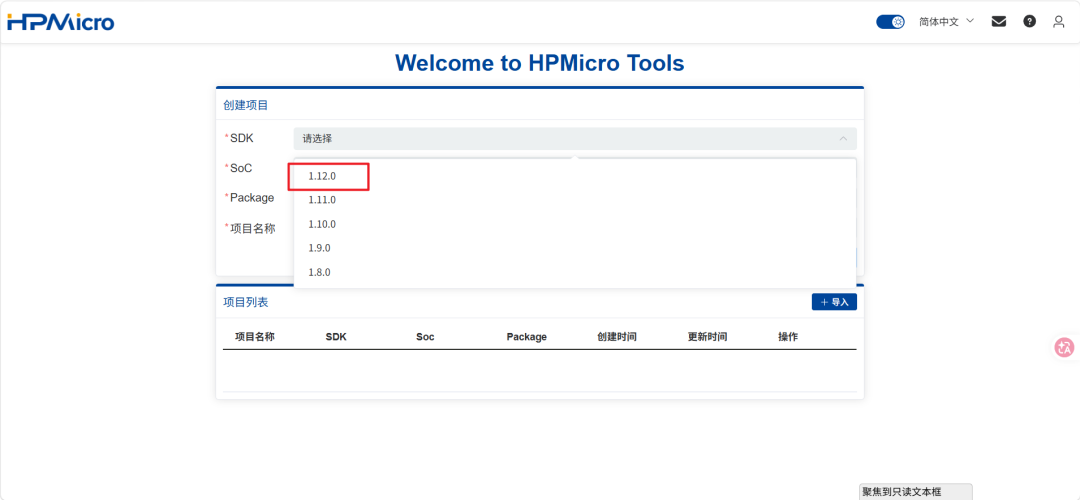The height and width of the screenshot is (500, 1080).
Task: Select SDK version 1.12.0
Action: [575, 176]
